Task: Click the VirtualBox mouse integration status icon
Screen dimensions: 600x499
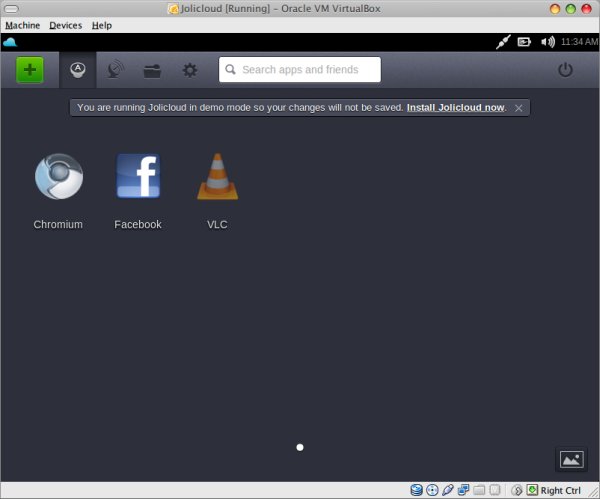Action: click(x=517, y=490)
